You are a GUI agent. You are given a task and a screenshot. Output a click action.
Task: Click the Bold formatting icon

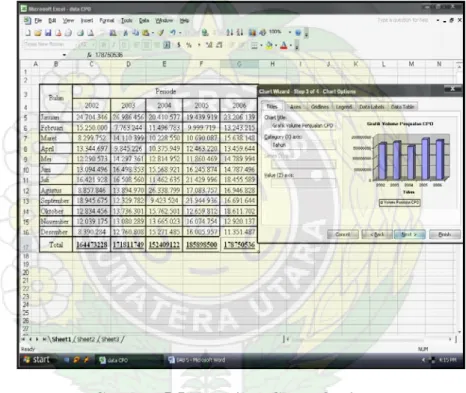104,45
